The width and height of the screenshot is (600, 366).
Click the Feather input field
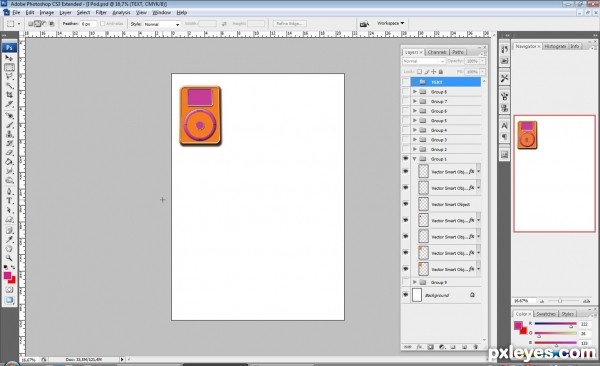coord(88,24)
